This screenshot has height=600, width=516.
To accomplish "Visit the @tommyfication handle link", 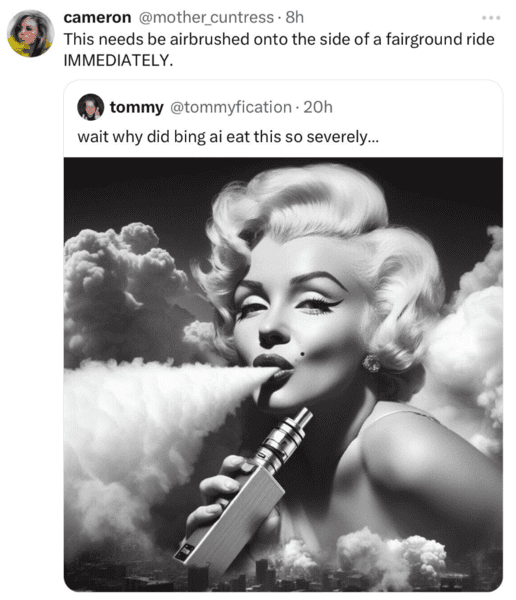I will (230, 107).
